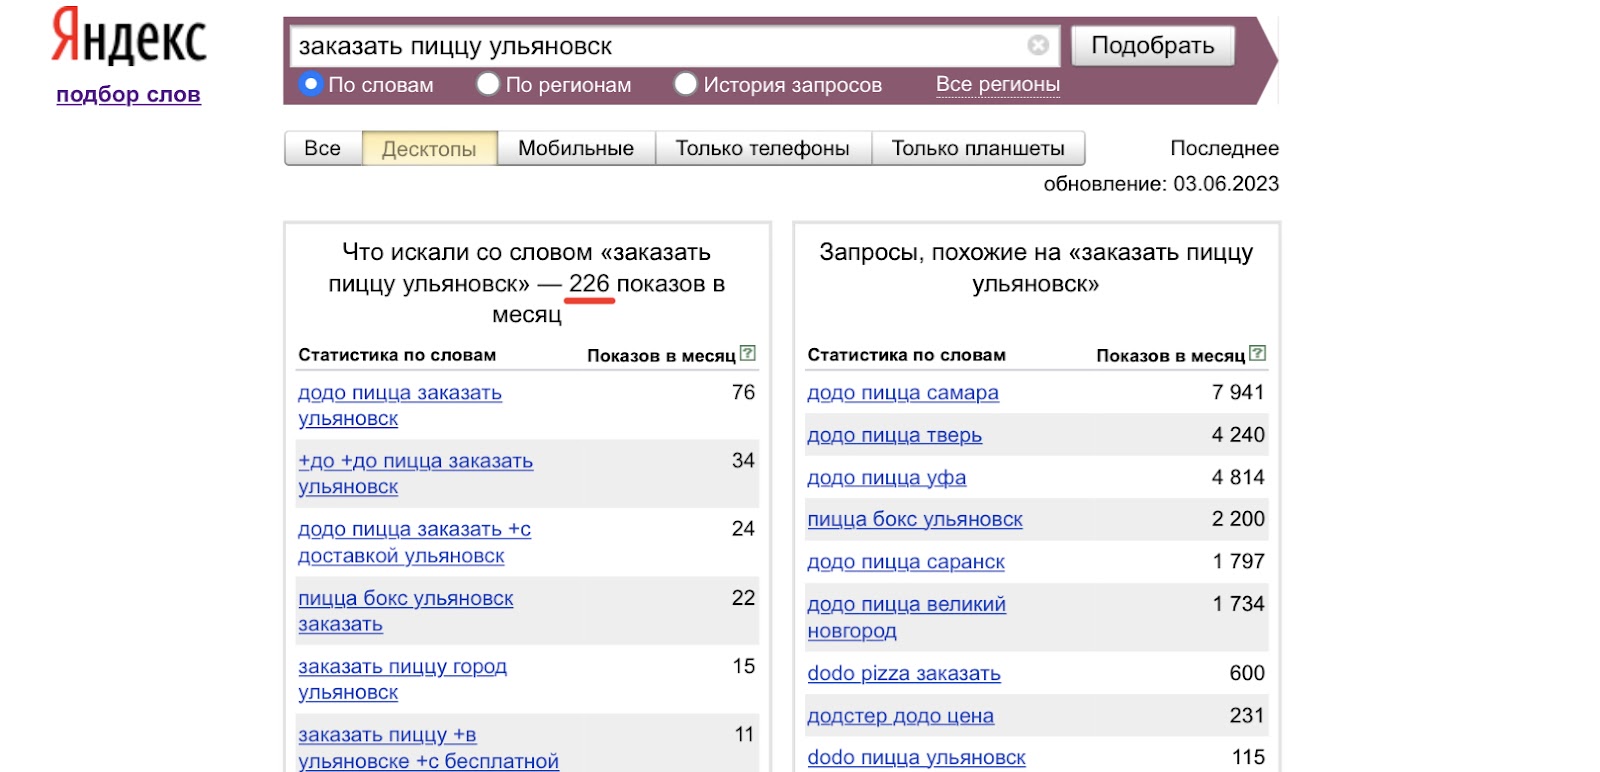Switch to the Только планшеты tab
This screenshot has width=1600, height=772.
pos(978,148)
